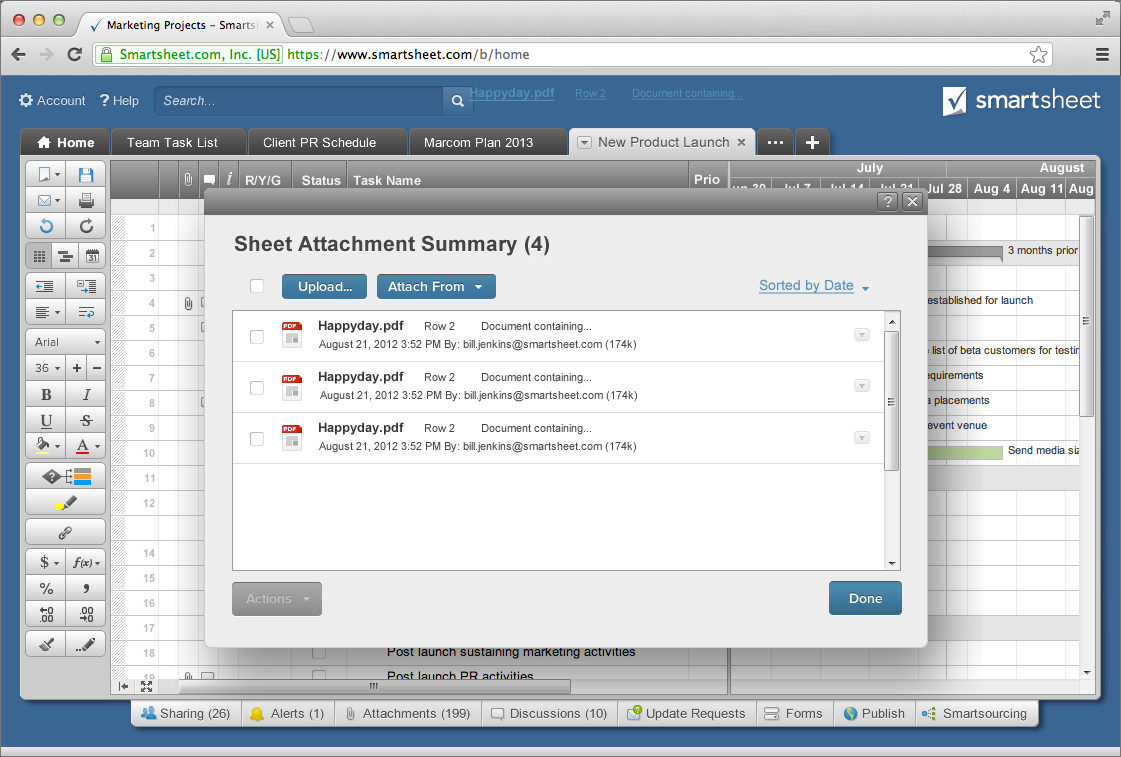Apply Underline formatting
The height and width of the screenshot is (757, 1121).
[x=46, y=421]
